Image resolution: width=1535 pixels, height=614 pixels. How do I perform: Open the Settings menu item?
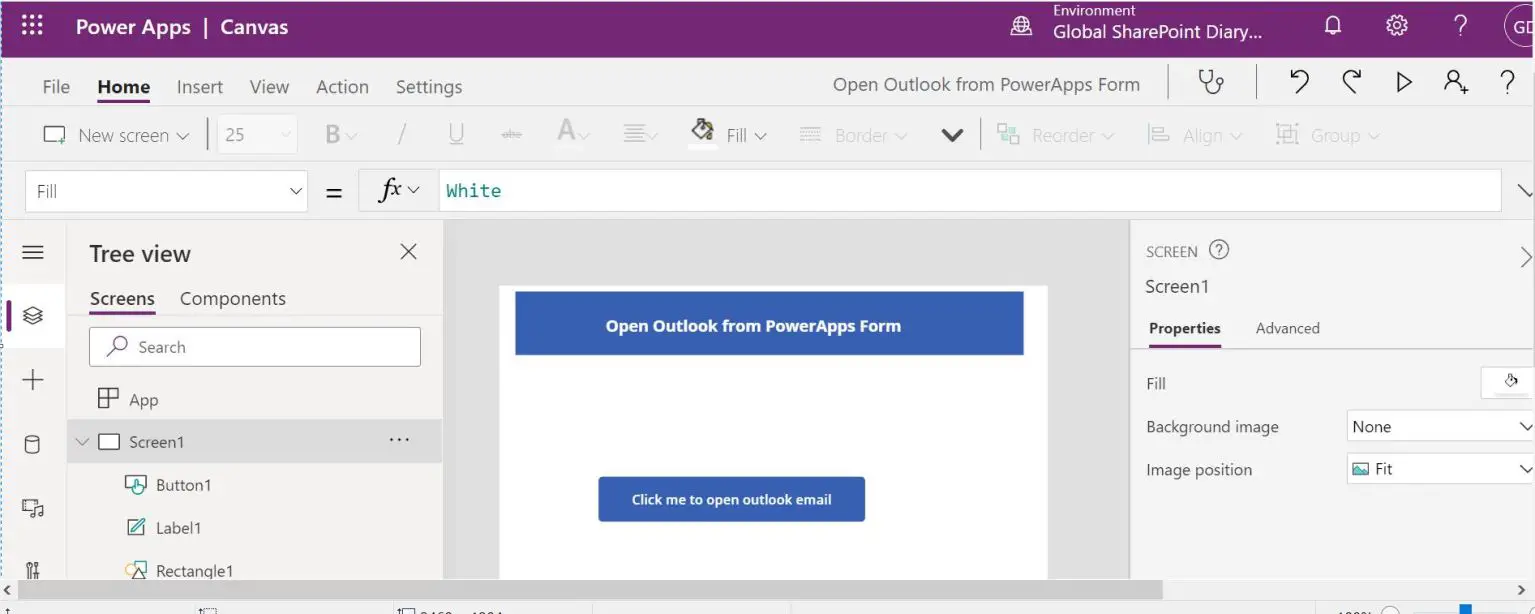pyautogui.click(x=428, y=87)
